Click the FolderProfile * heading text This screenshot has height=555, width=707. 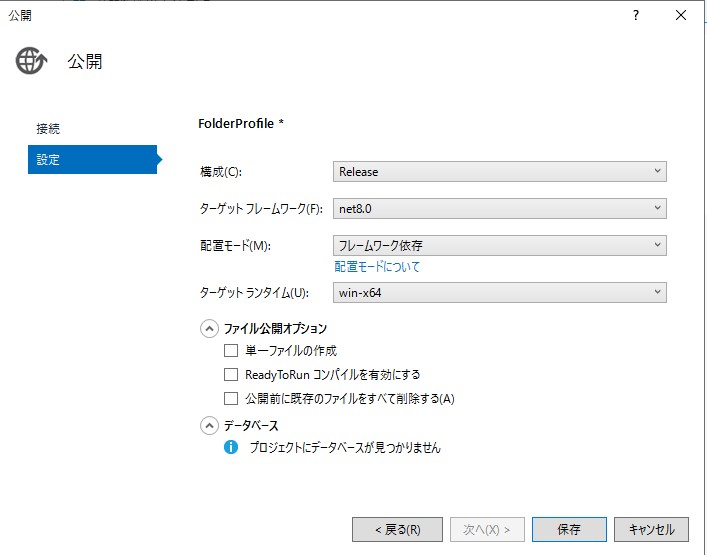(241, 124)
